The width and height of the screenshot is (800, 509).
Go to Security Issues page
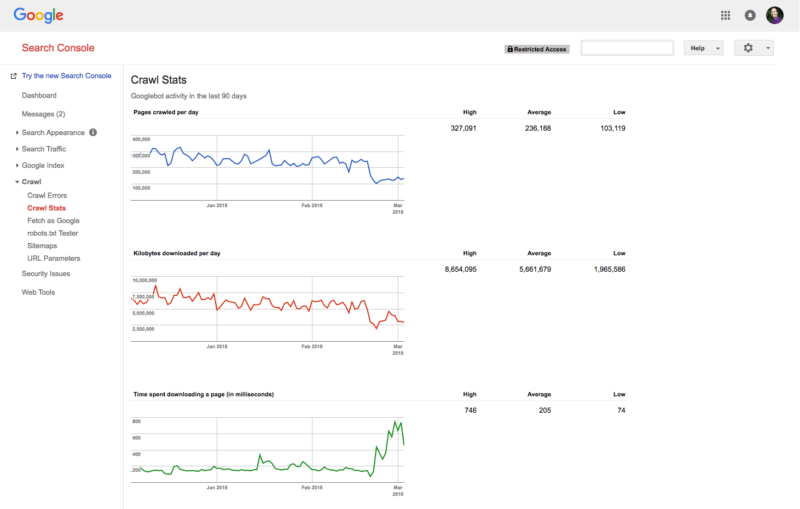(46, 273)
